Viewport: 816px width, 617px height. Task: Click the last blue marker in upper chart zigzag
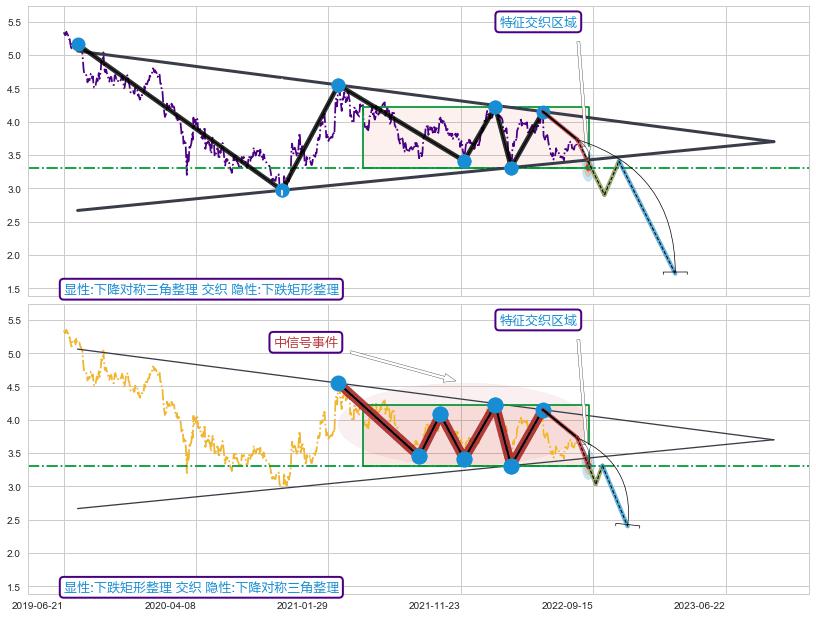(543, 113)
